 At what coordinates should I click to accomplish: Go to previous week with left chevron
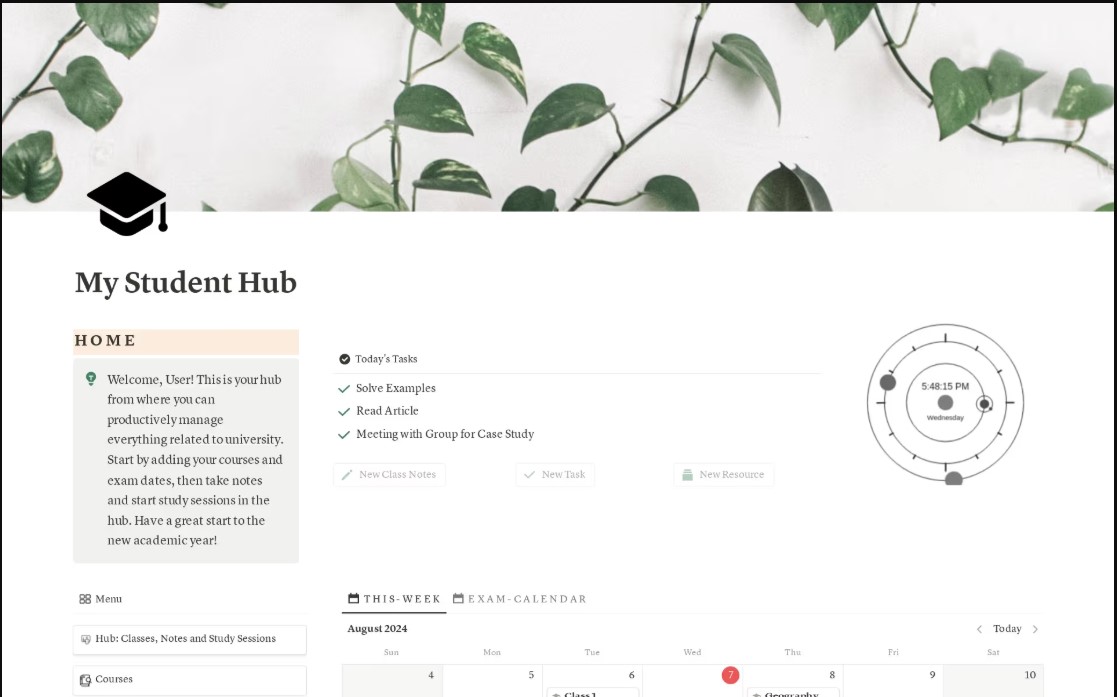tap(979, 629)
